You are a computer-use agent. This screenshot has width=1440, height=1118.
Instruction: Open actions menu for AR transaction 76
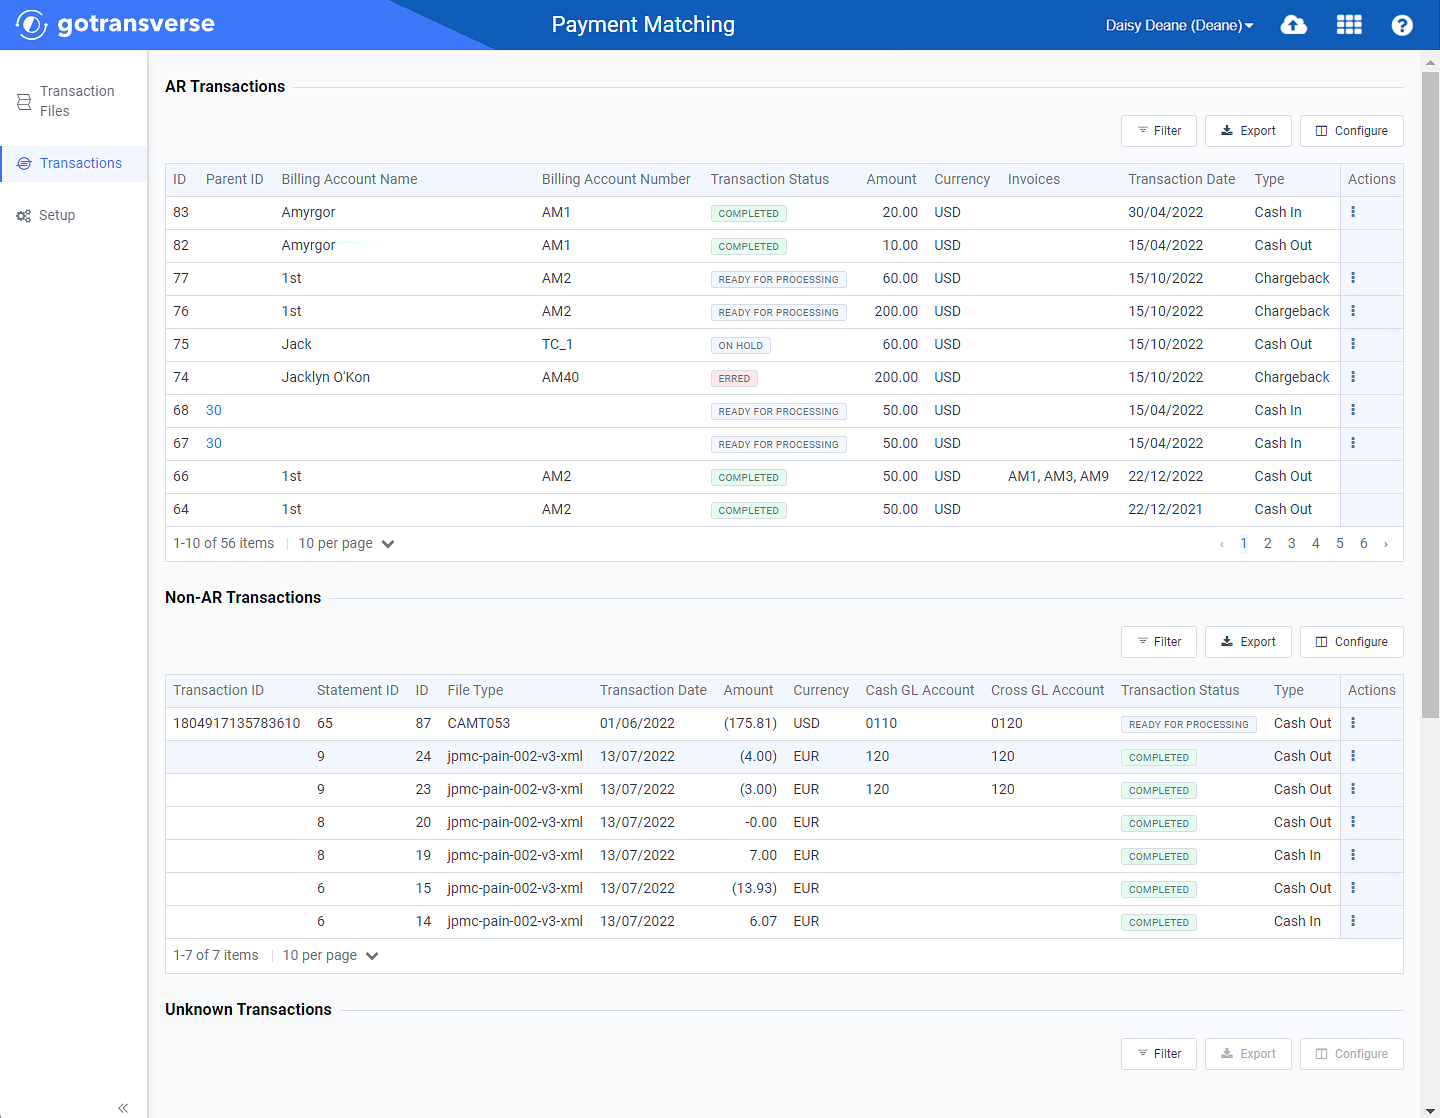1353,311
